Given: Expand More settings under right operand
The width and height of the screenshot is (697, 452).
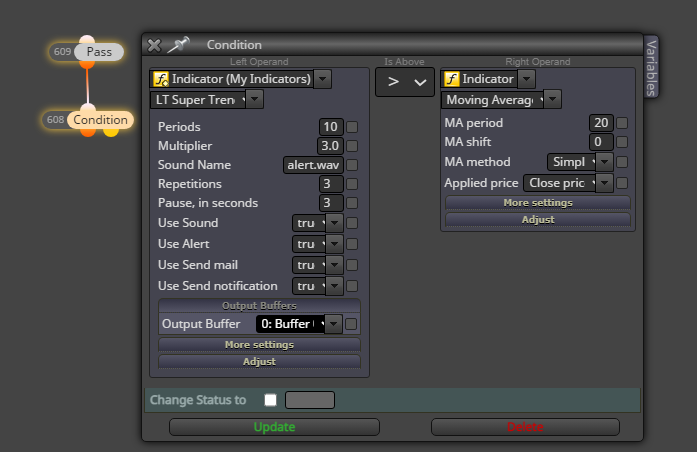Looking at the screenshot, I should coord(538,203).
